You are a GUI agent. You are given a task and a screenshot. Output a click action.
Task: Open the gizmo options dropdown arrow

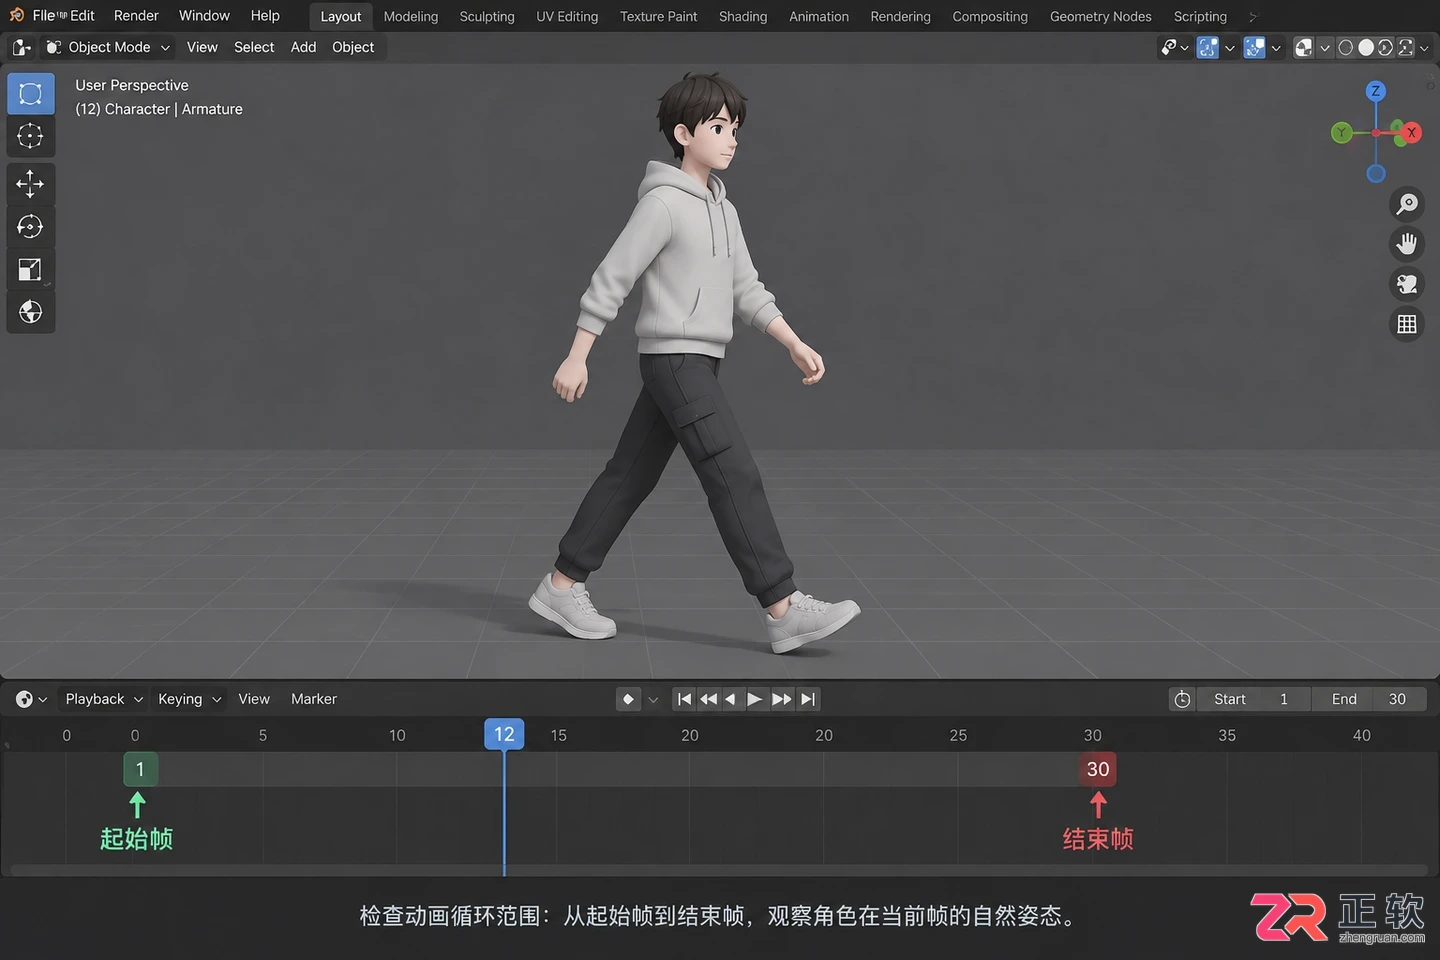[1230, 47]
